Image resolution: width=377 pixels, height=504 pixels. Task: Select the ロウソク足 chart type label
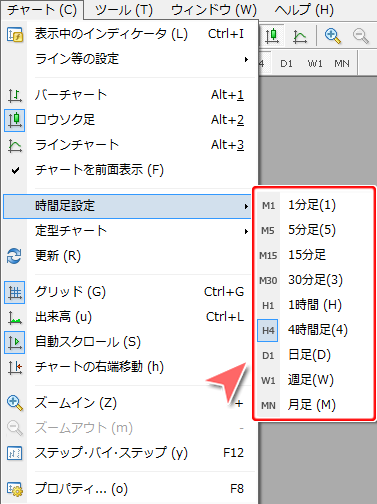pos(65,120)
